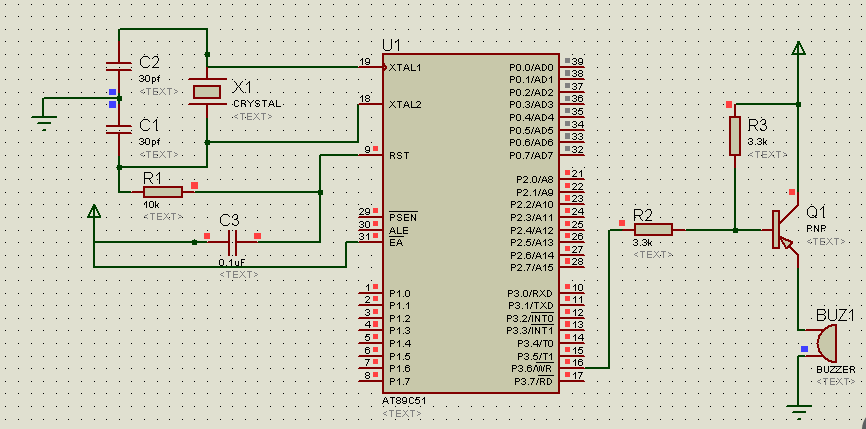Select the PNP transistor Q1
The height and width of the screenshot is (429, 866).
pyautogui.click(x=785, y=230)
